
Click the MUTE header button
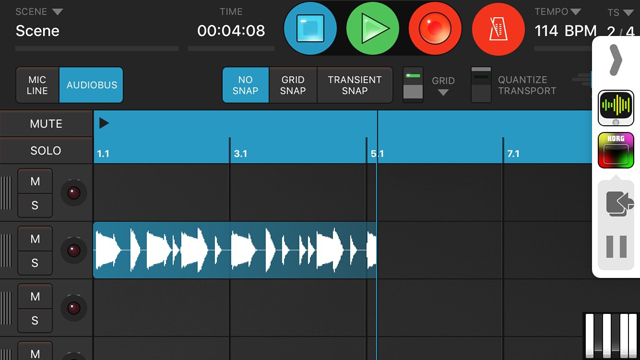click(46, 124)
